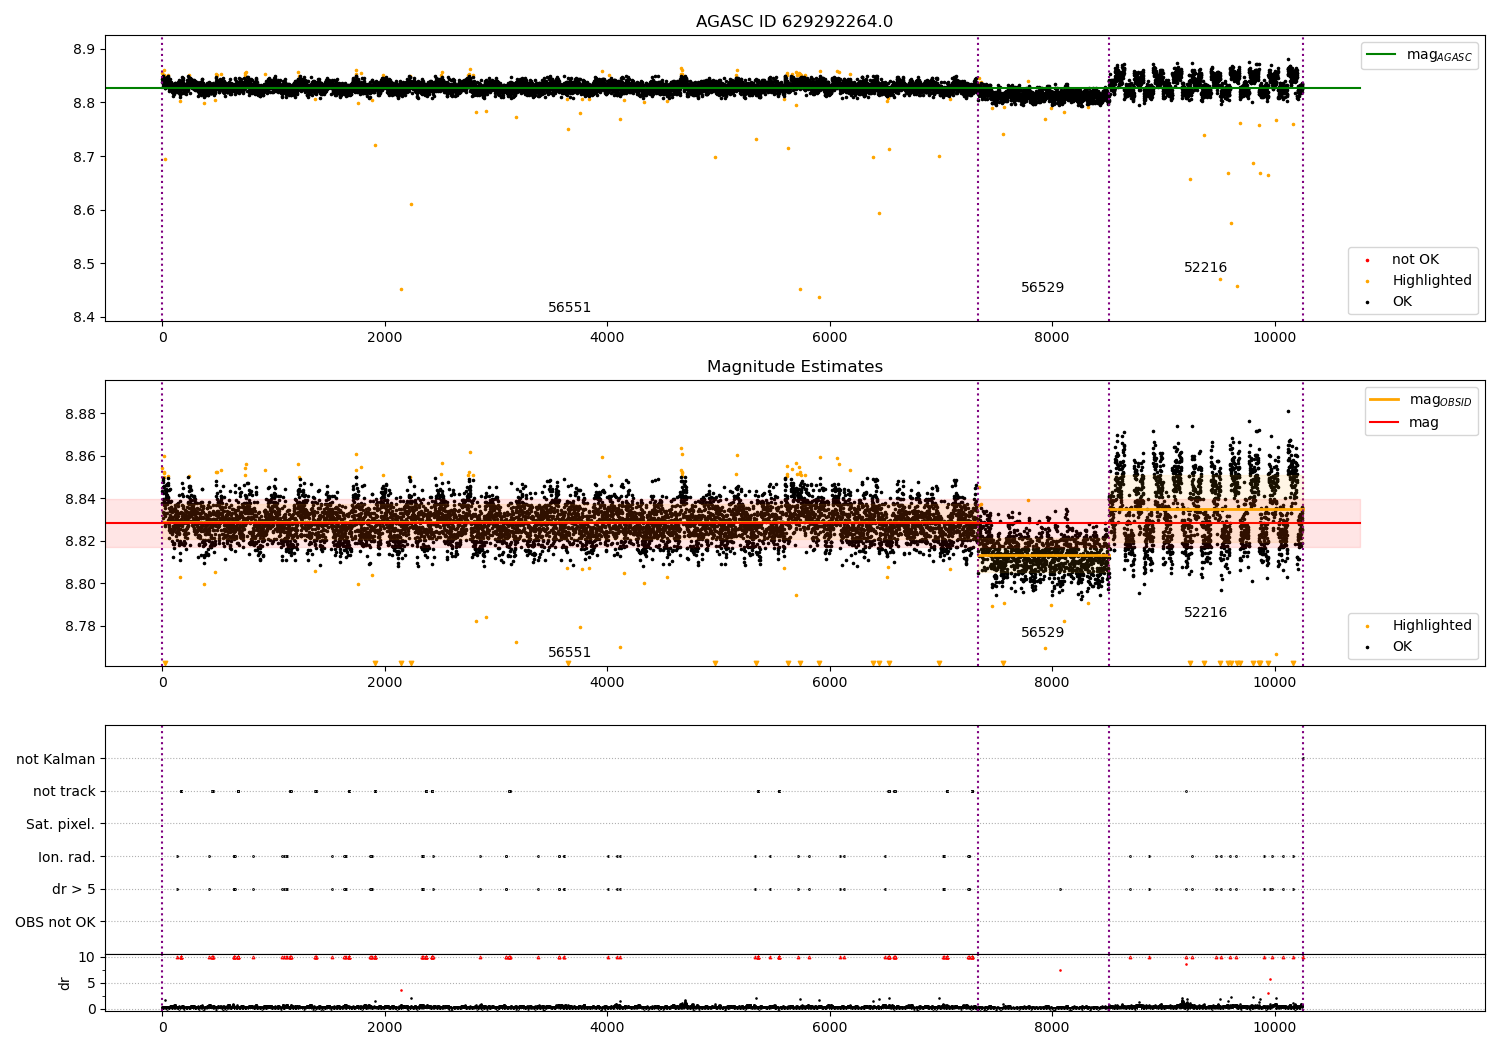Click obsid label 56551 in top plot
The width and height of the screenshot is (1500, 1050).
click(x=569, y=308)
